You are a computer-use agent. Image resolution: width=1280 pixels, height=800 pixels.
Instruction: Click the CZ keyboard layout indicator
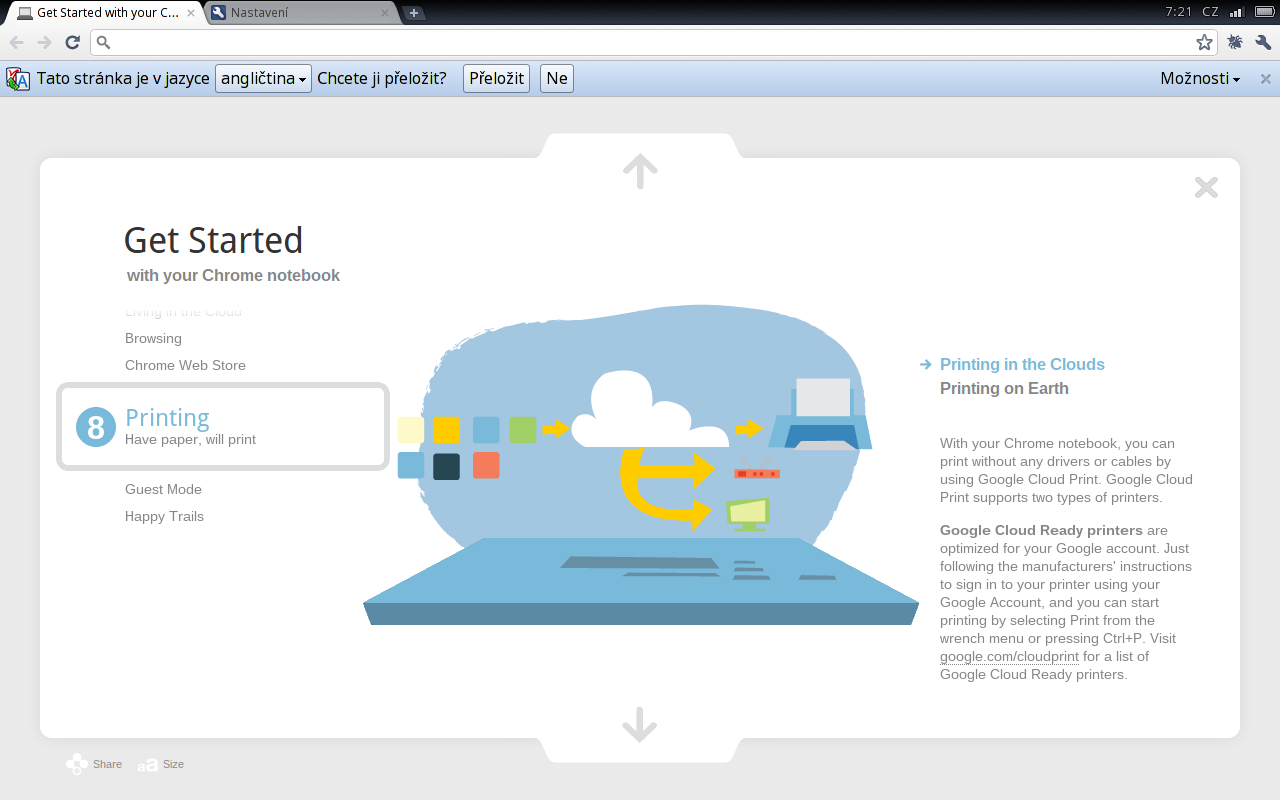[1210, 12]
